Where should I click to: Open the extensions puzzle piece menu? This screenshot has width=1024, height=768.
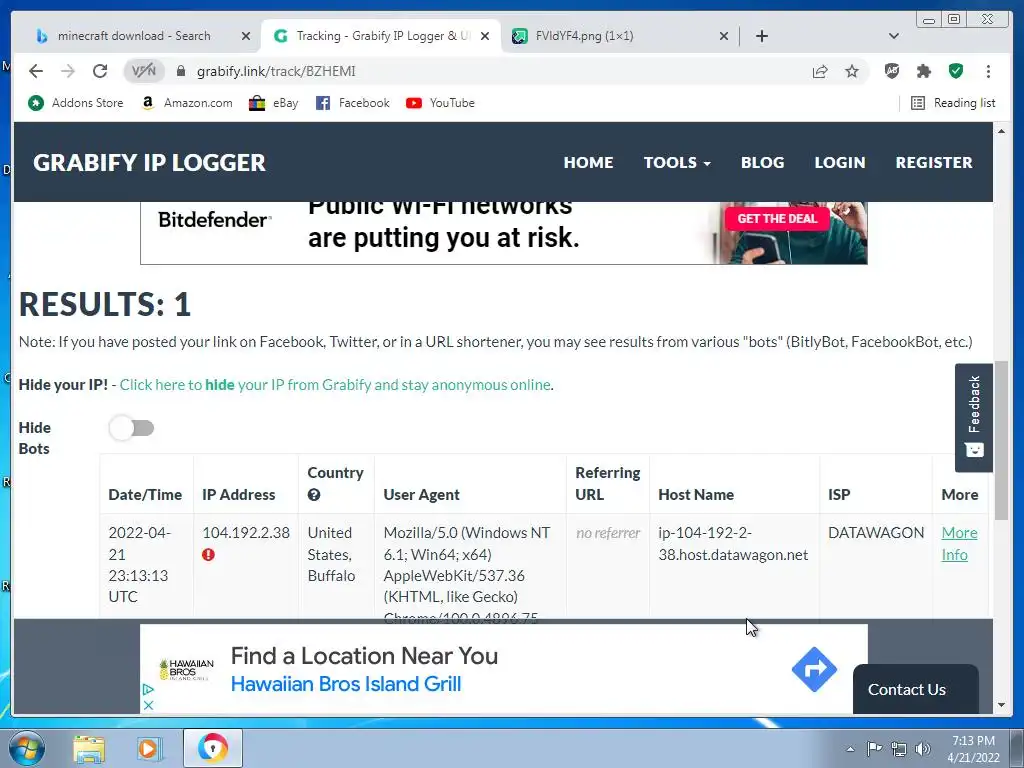coord(923,71)
